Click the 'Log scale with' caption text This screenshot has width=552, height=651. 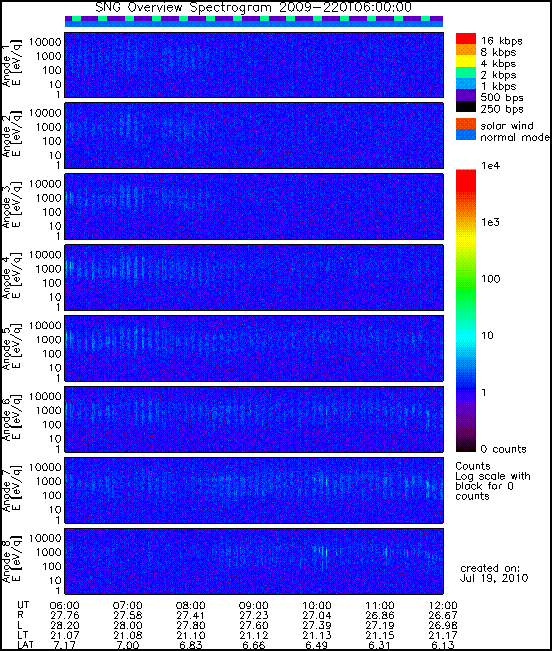[x=493, y=476]
